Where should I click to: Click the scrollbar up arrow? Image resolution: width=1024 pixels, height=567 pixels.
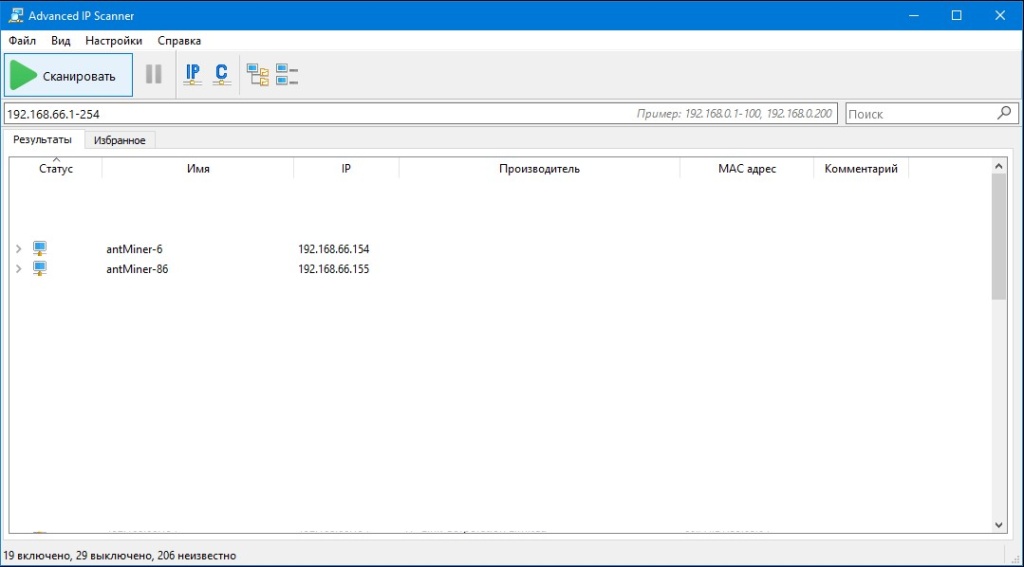click(x=999, y=166)
